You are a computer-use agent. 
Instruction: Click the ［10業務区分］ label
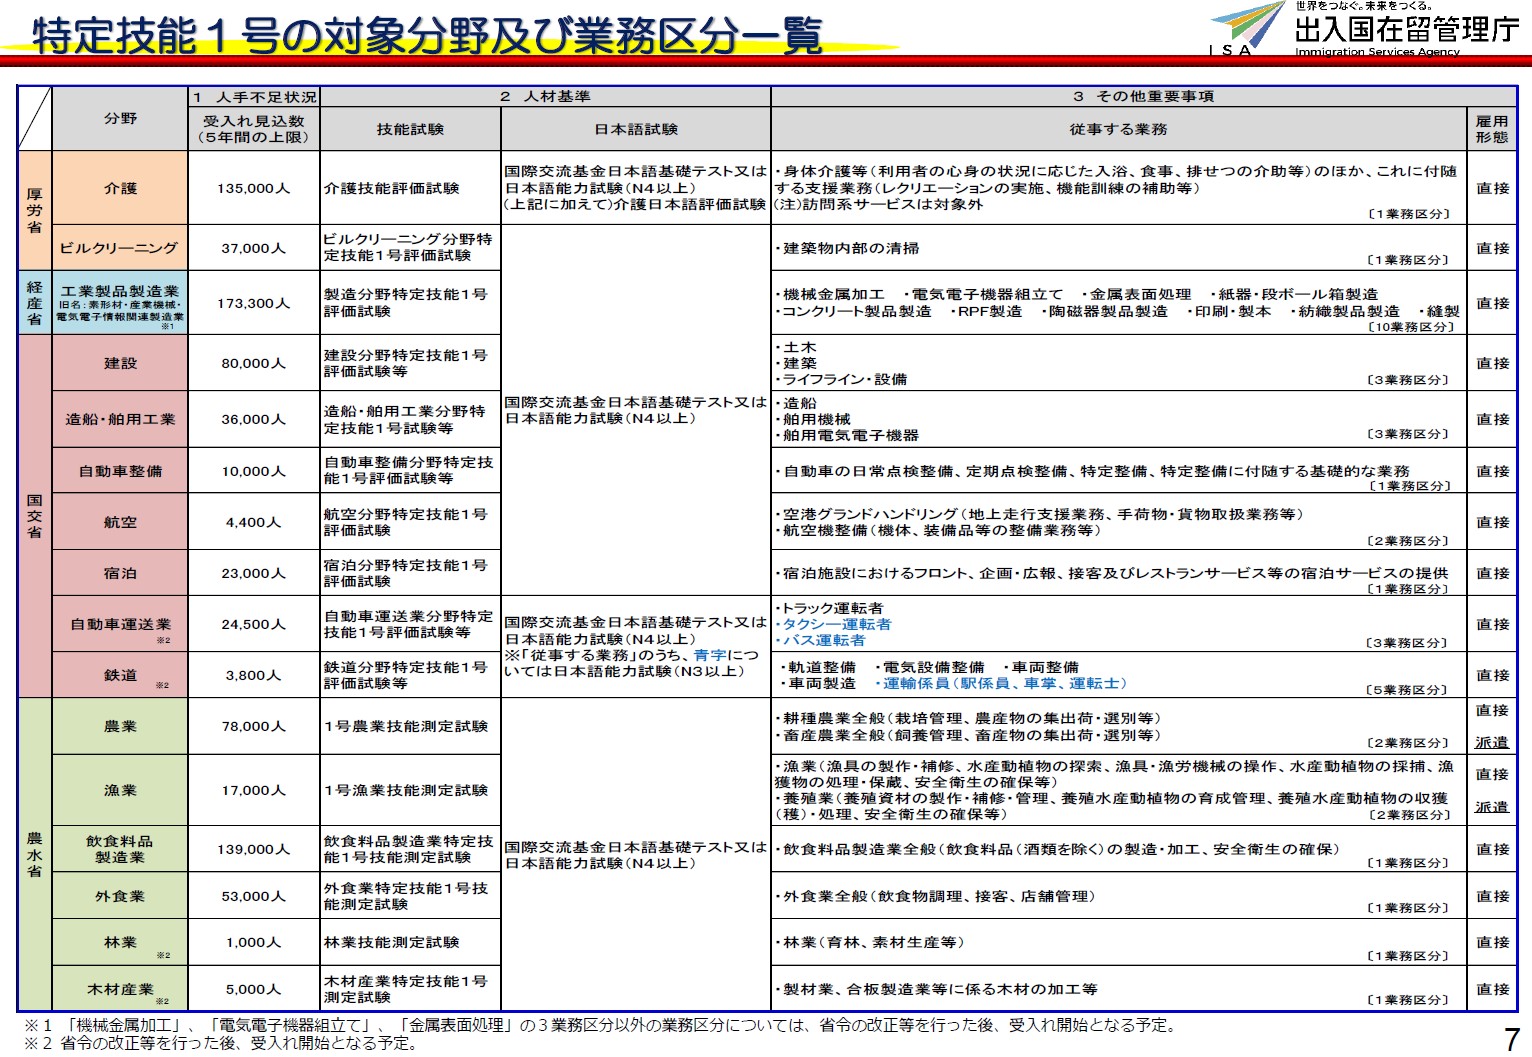coord(1410,326)
